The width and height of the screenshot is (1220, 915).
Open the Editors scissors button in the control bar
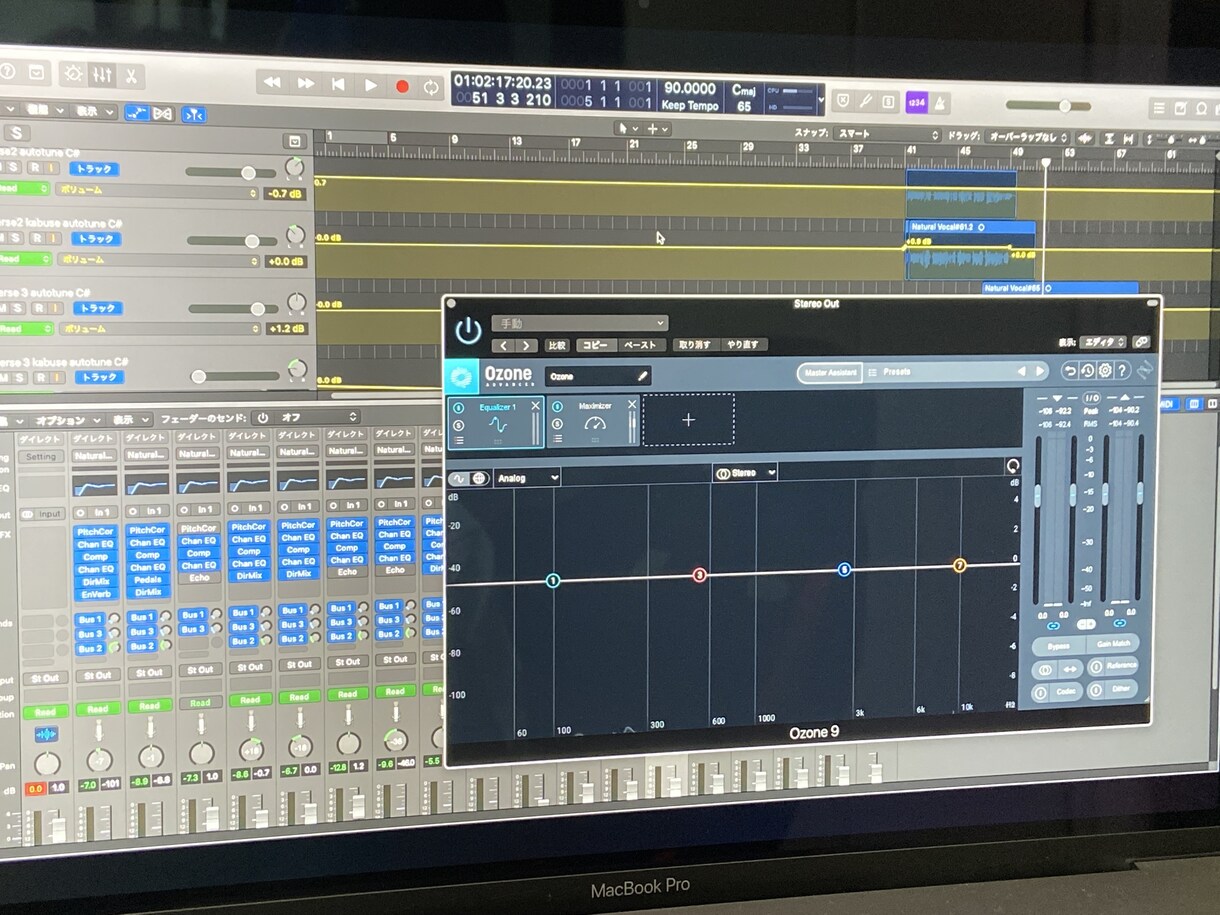[x=131, y=76]
